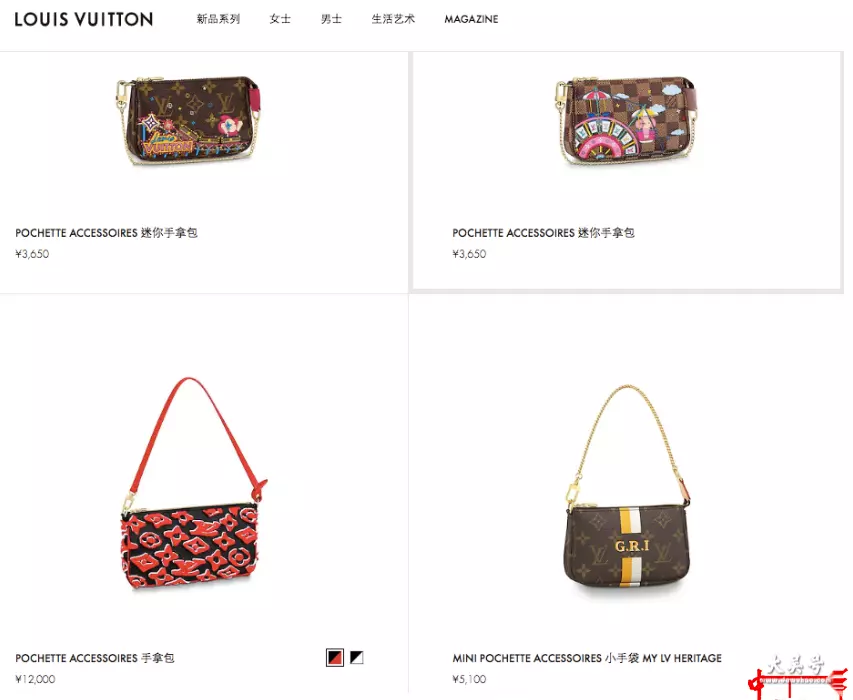Click the red watermark logo in corner
853x700 pixels.
tap(798, 678)
